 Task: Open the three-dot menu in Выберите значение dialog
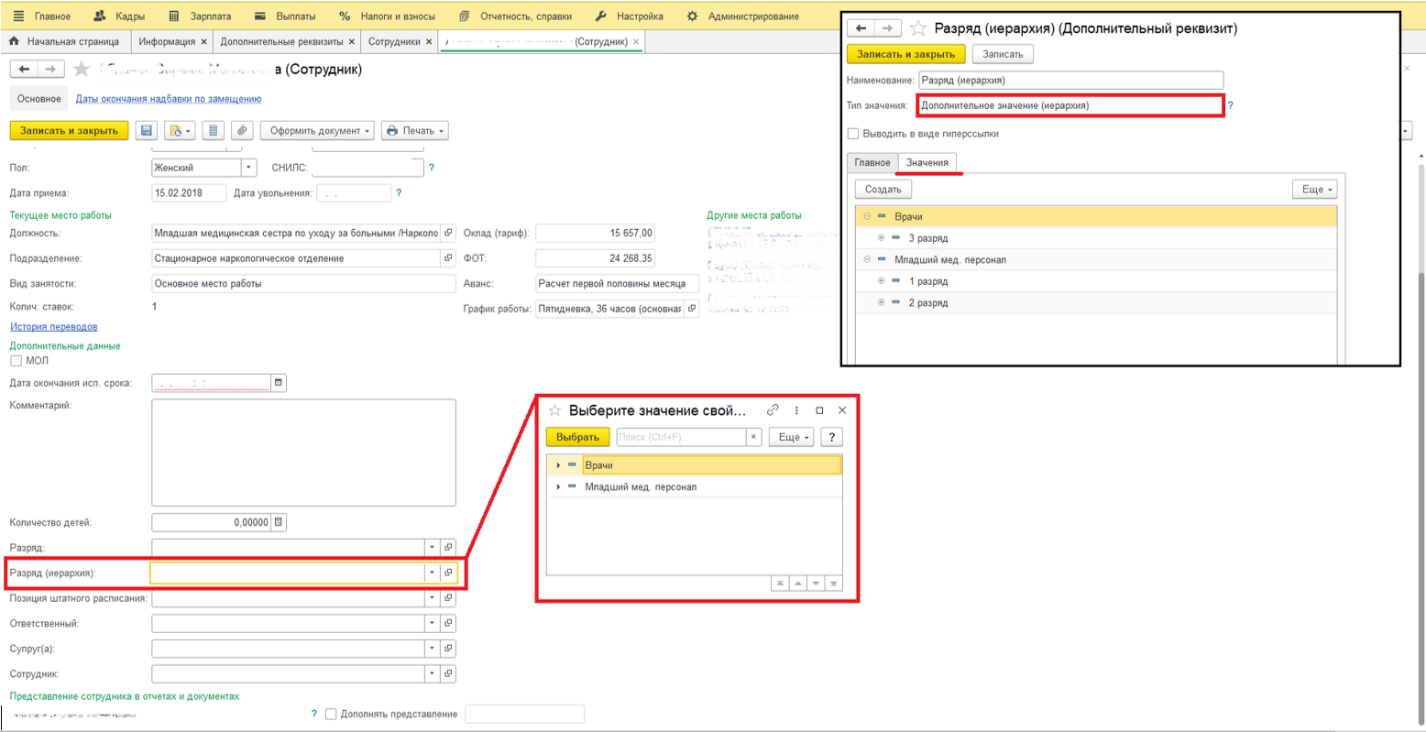click(x=796, y=410)
